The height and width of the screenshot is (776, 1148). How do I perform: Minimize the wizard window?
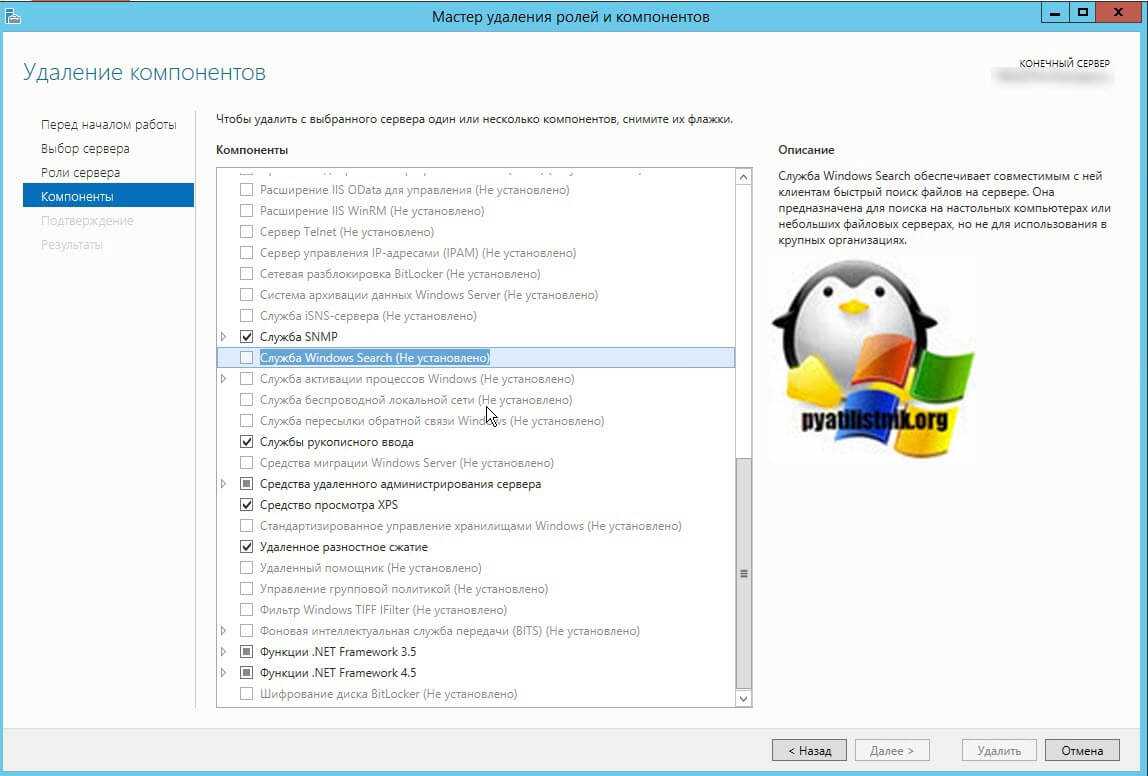point(1055,13)
